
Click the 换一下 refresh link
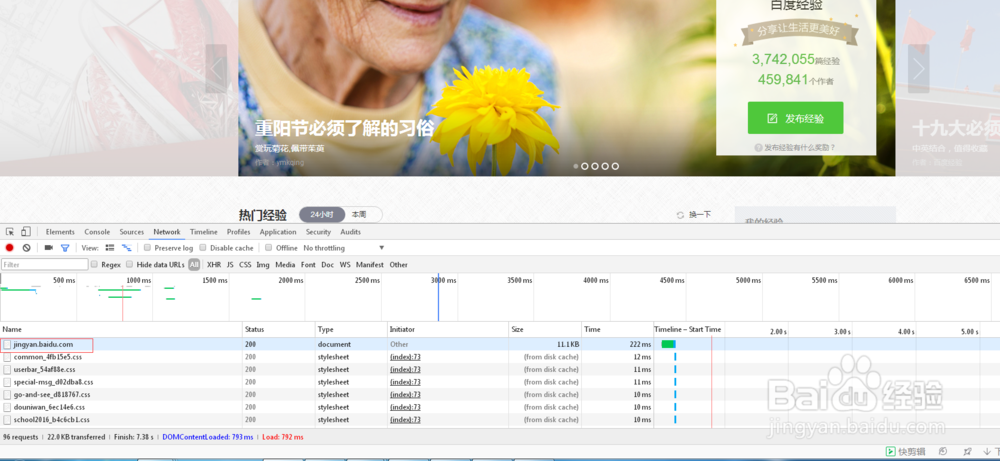(700, 216)
